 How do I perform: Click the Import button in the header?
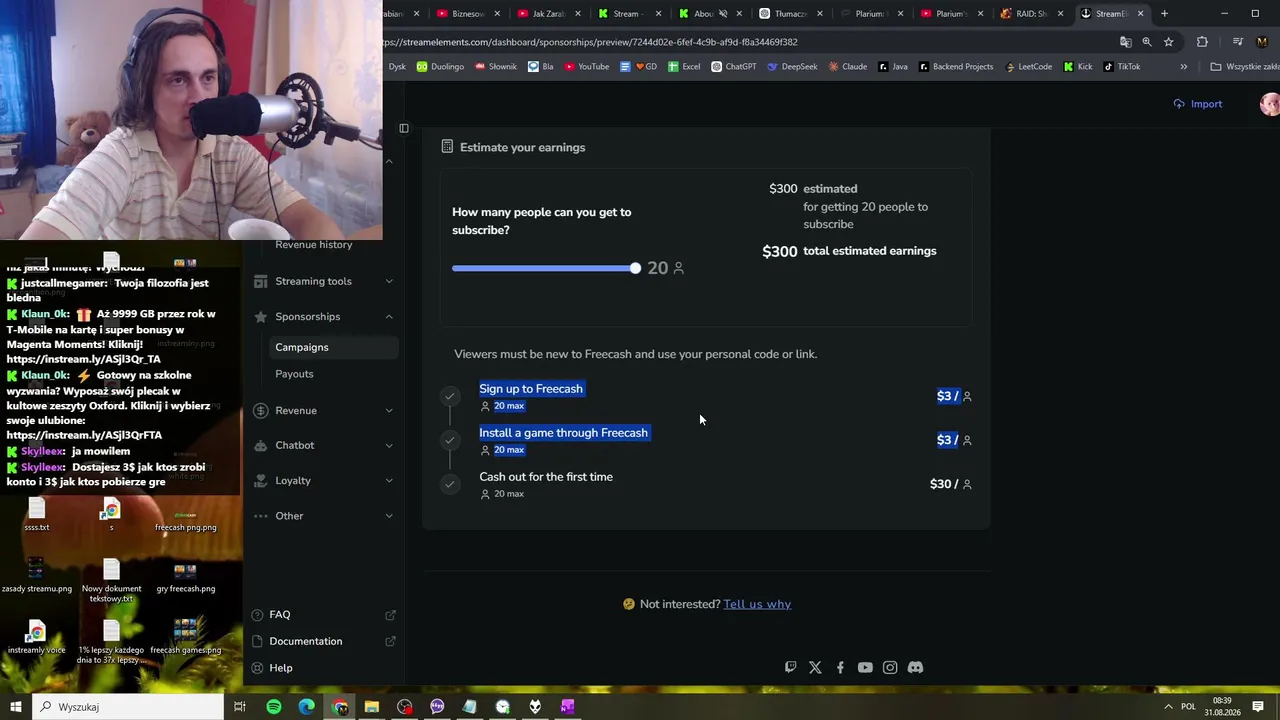[1198, 104]
